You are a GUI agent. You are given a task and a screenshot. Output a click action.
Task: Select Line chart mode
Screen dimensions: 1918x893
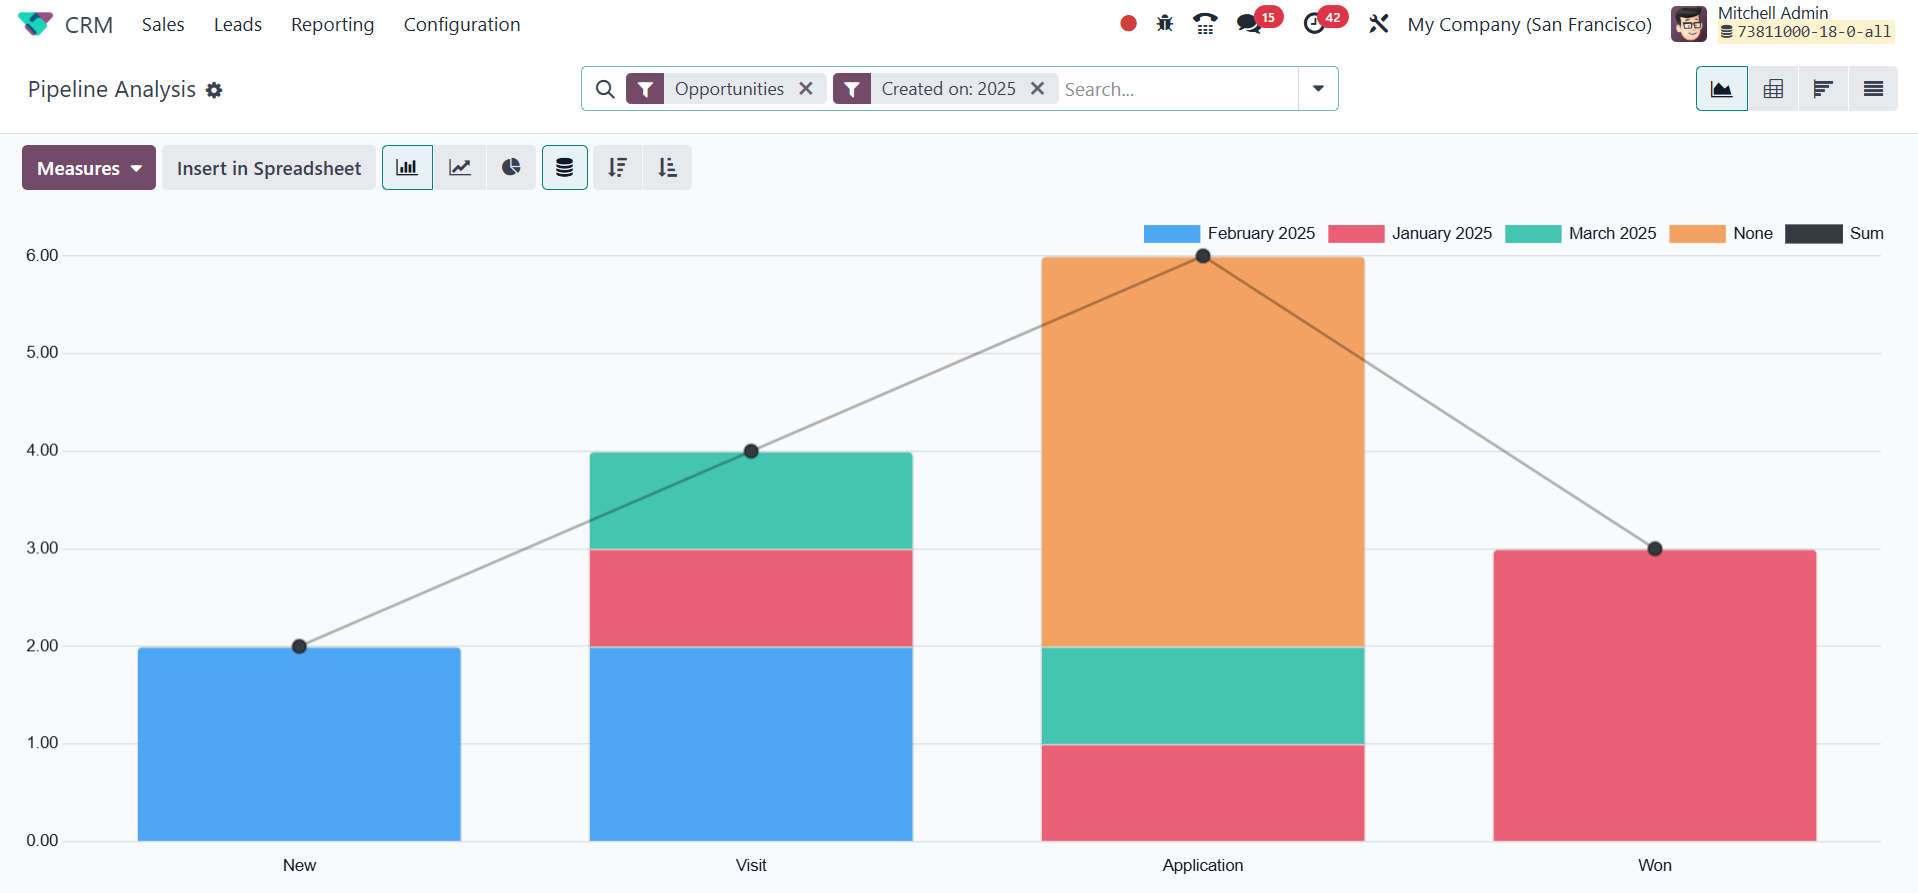460,167
